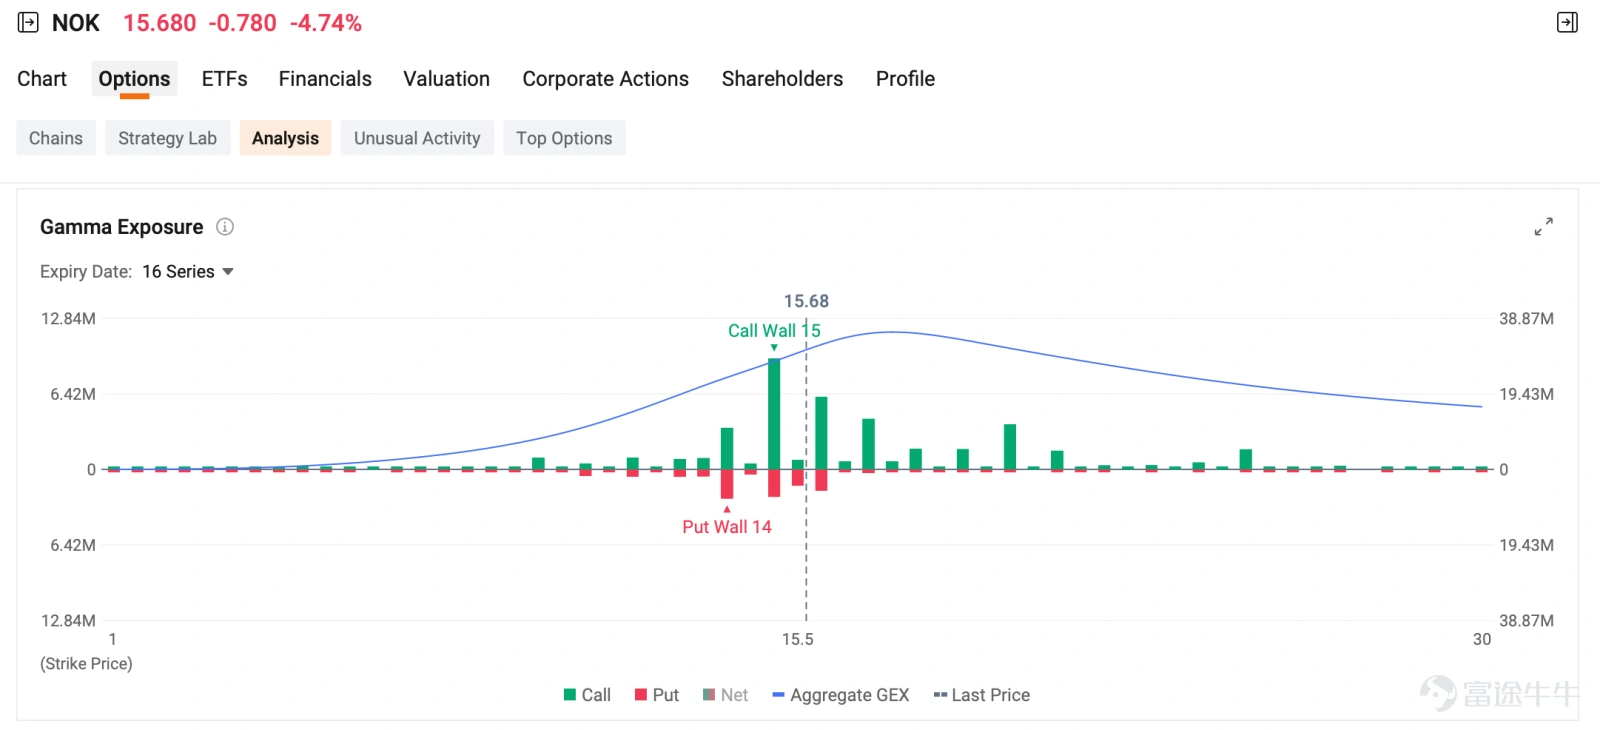The height and width of the screenshot is (730, 1600).
Task: Toggle the Call series in the legend
Action: tap(587, 695)
